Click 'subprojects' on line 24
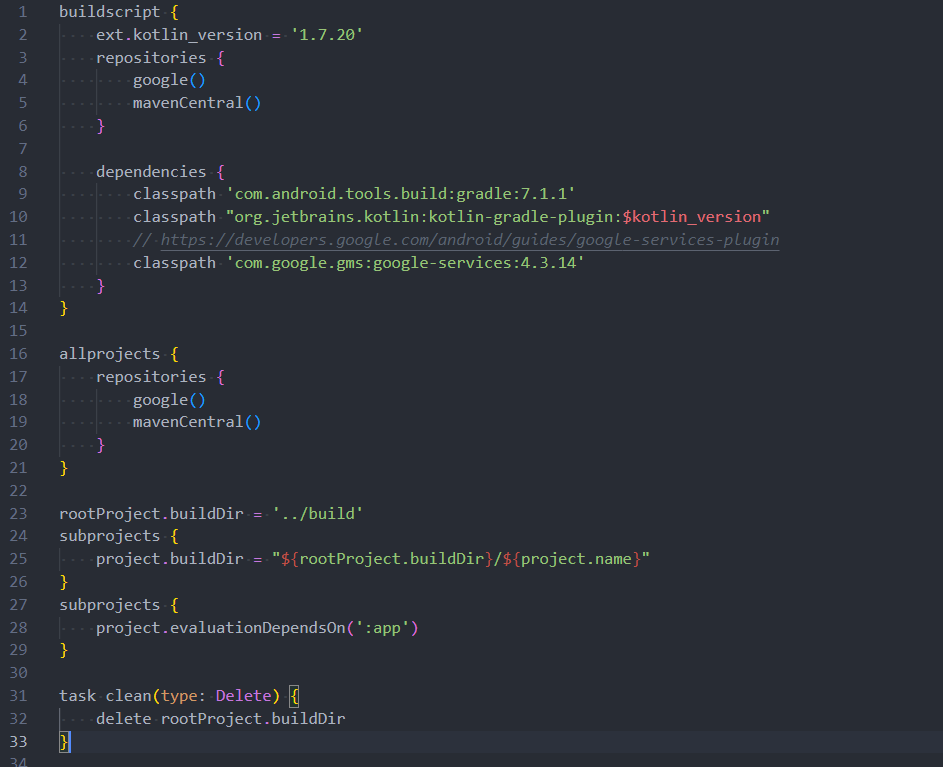This screenshot has height=767, width=943. [x=109, y=536]
